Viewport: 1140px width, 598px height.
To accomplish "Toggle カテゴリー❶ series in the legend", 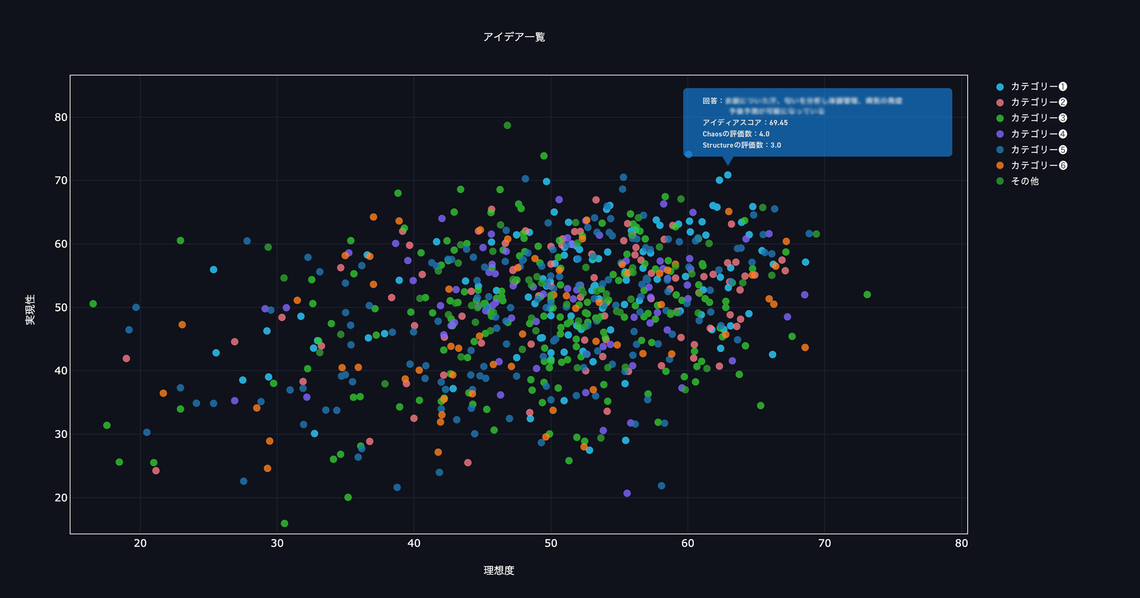I will [1038, 86].
